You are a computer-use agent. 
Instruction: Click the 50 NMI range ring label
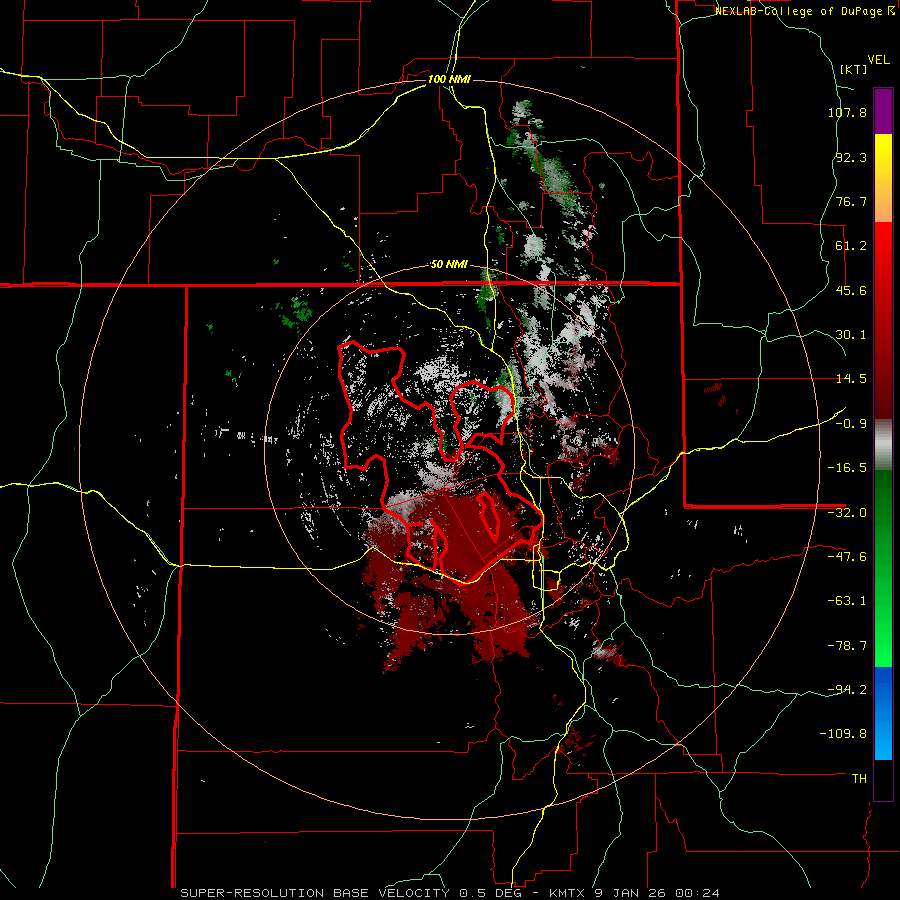(x=449, y=265)
